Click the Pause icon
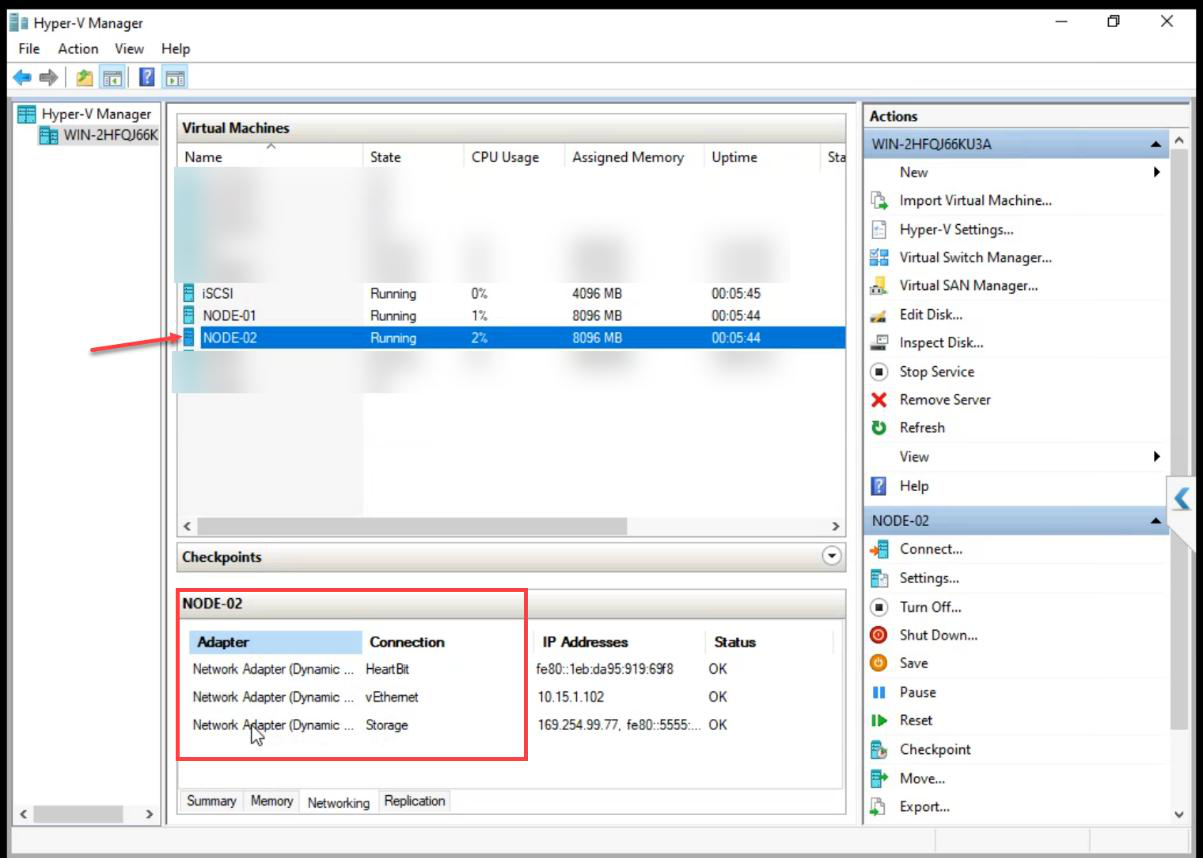Image resolution: width=1203 pixels, height=858 pixels. tap(879, 692)
